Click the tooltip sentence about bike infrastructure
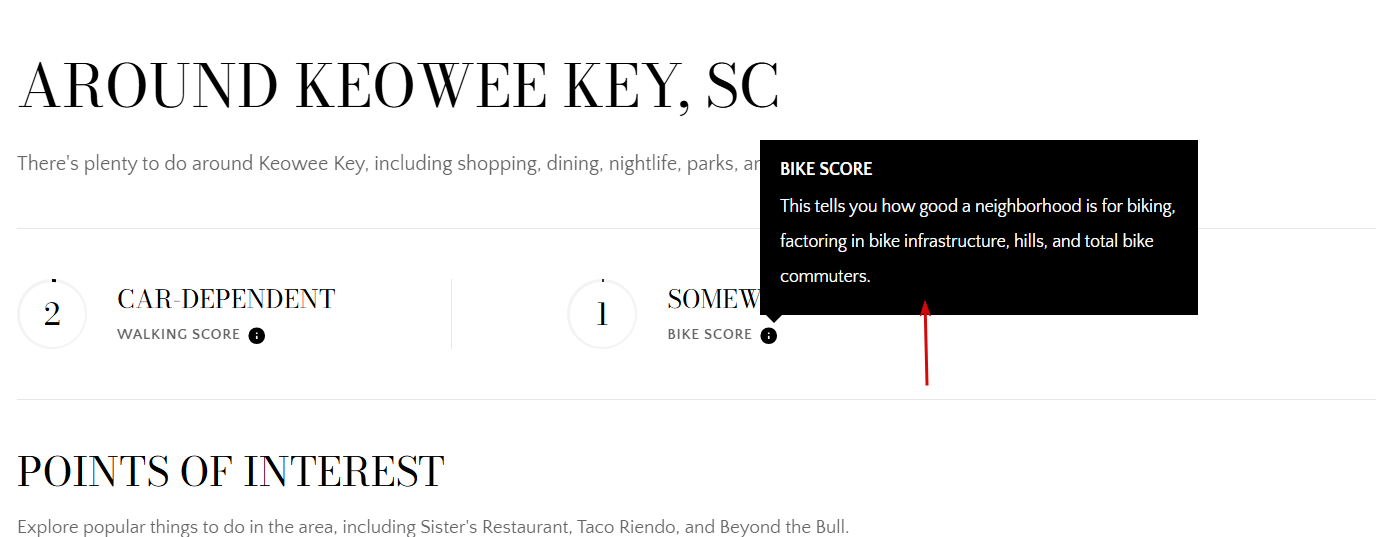1376x537 pixels. click(x=977, y=241)
